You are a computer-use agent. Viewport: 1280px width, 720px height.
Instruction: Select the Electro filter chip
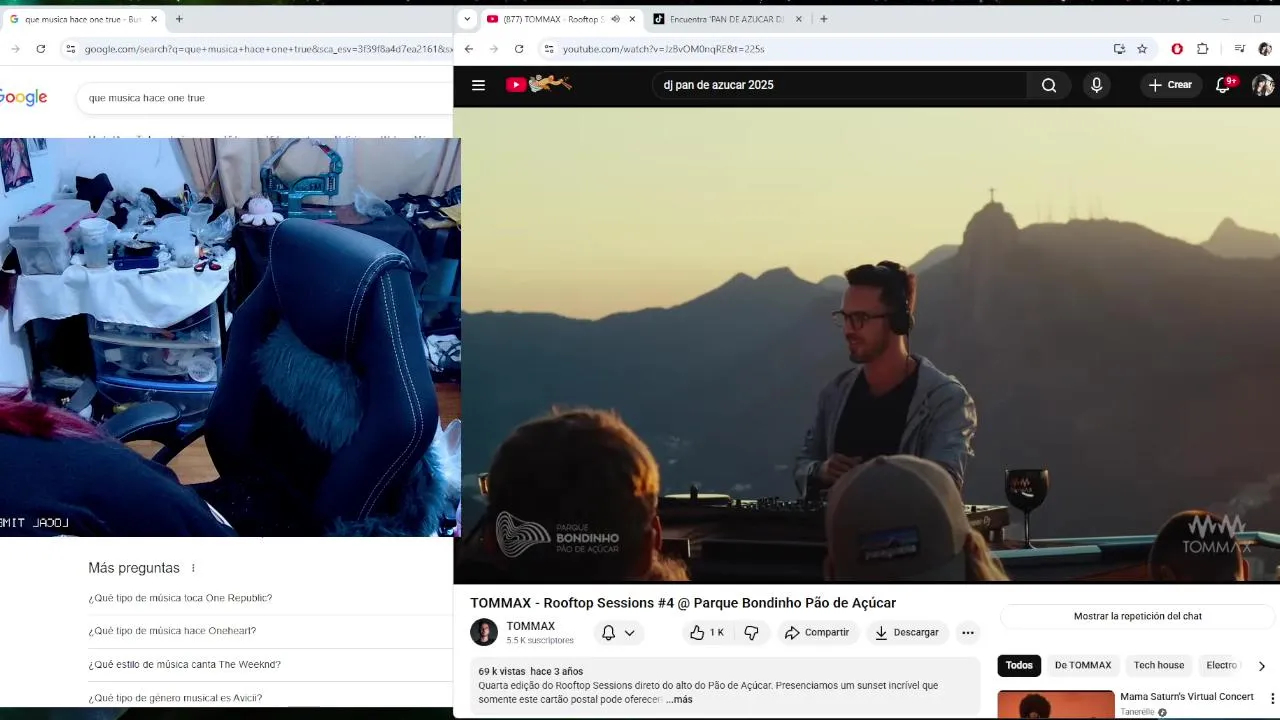(x=1221, y=665)
